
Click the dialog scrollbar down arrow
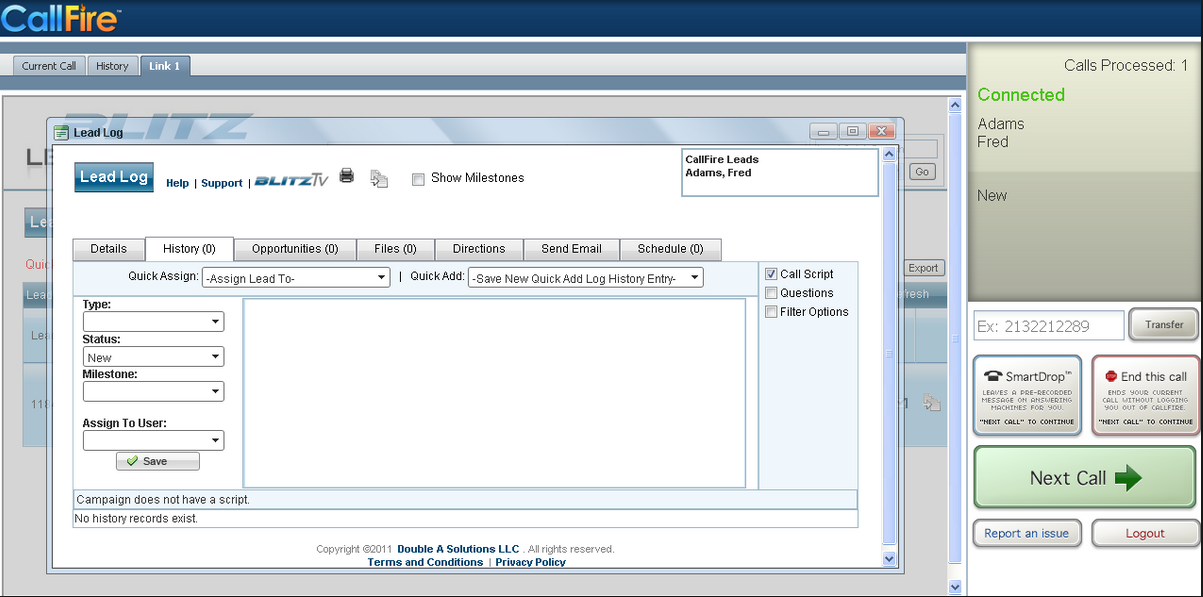[x=890, y=560]
